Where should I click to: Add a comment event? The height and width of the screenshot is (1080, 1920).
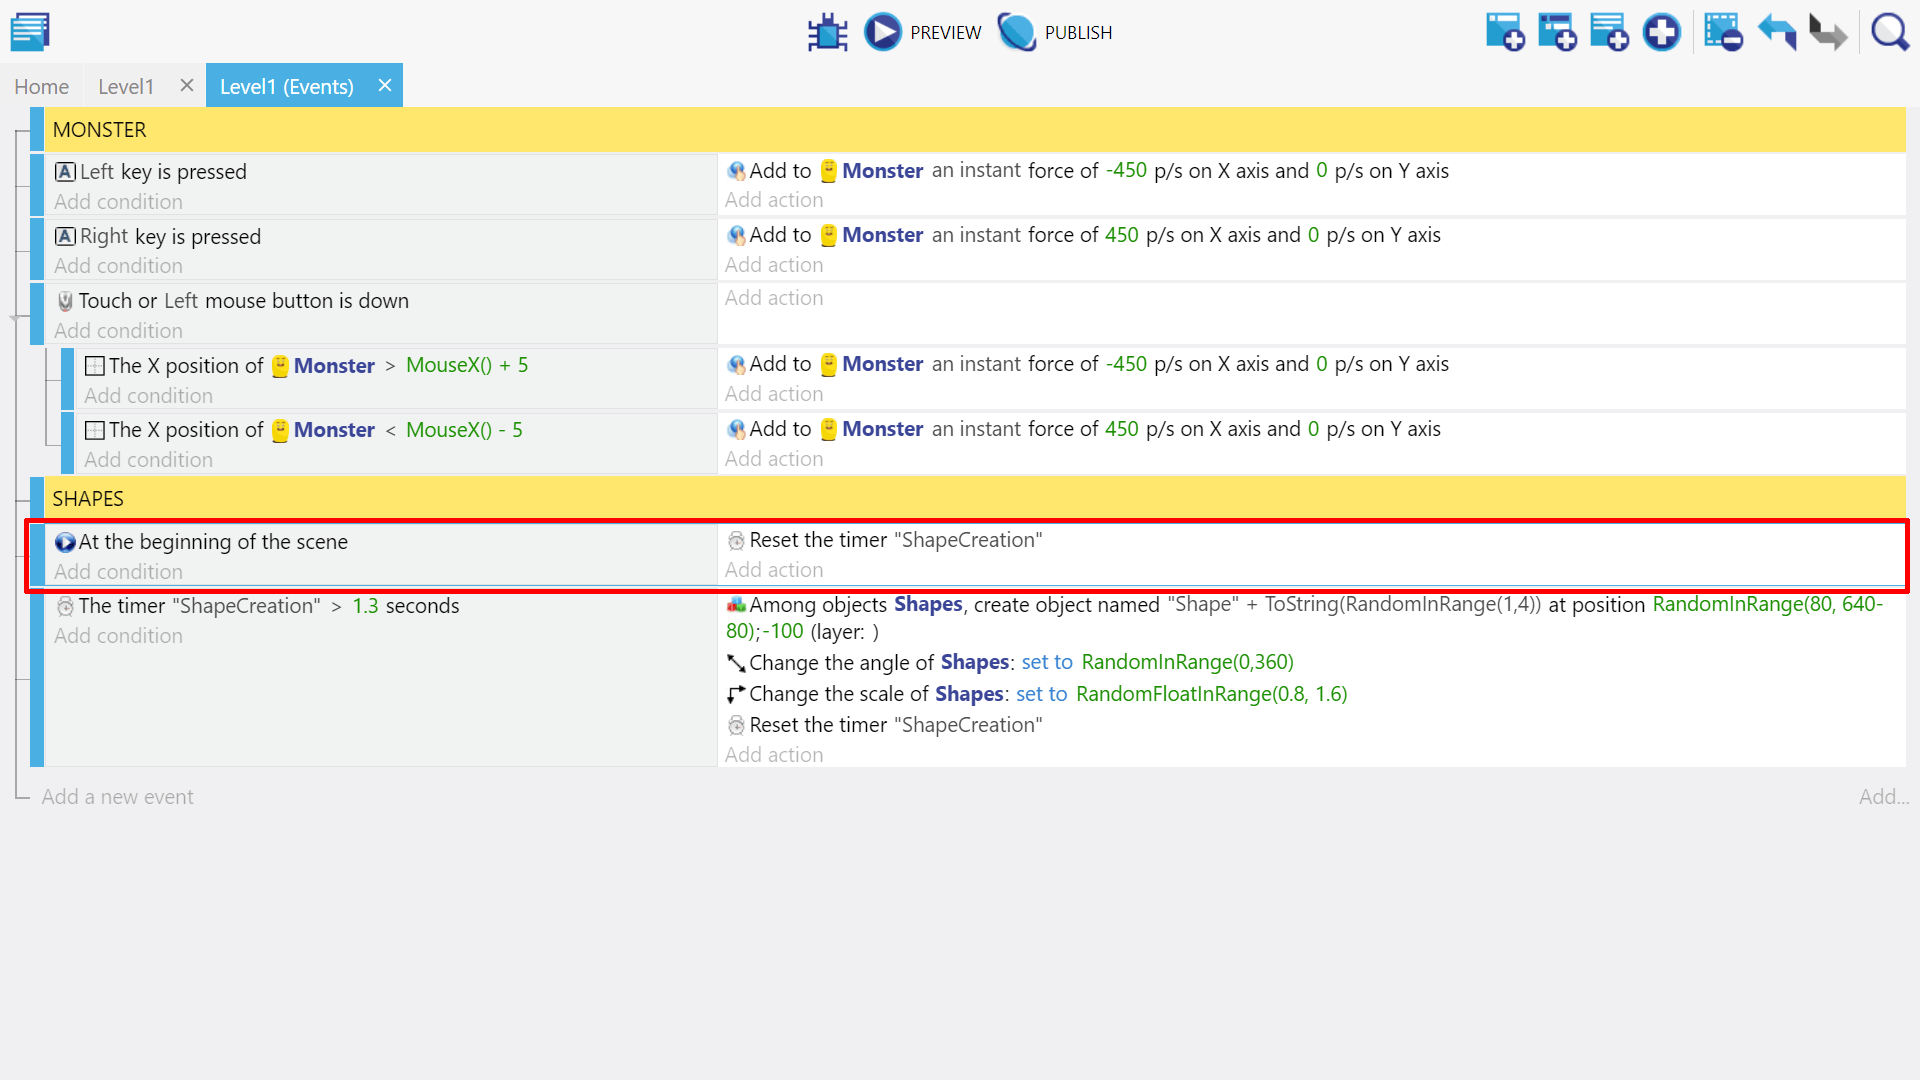point(1609,32)
